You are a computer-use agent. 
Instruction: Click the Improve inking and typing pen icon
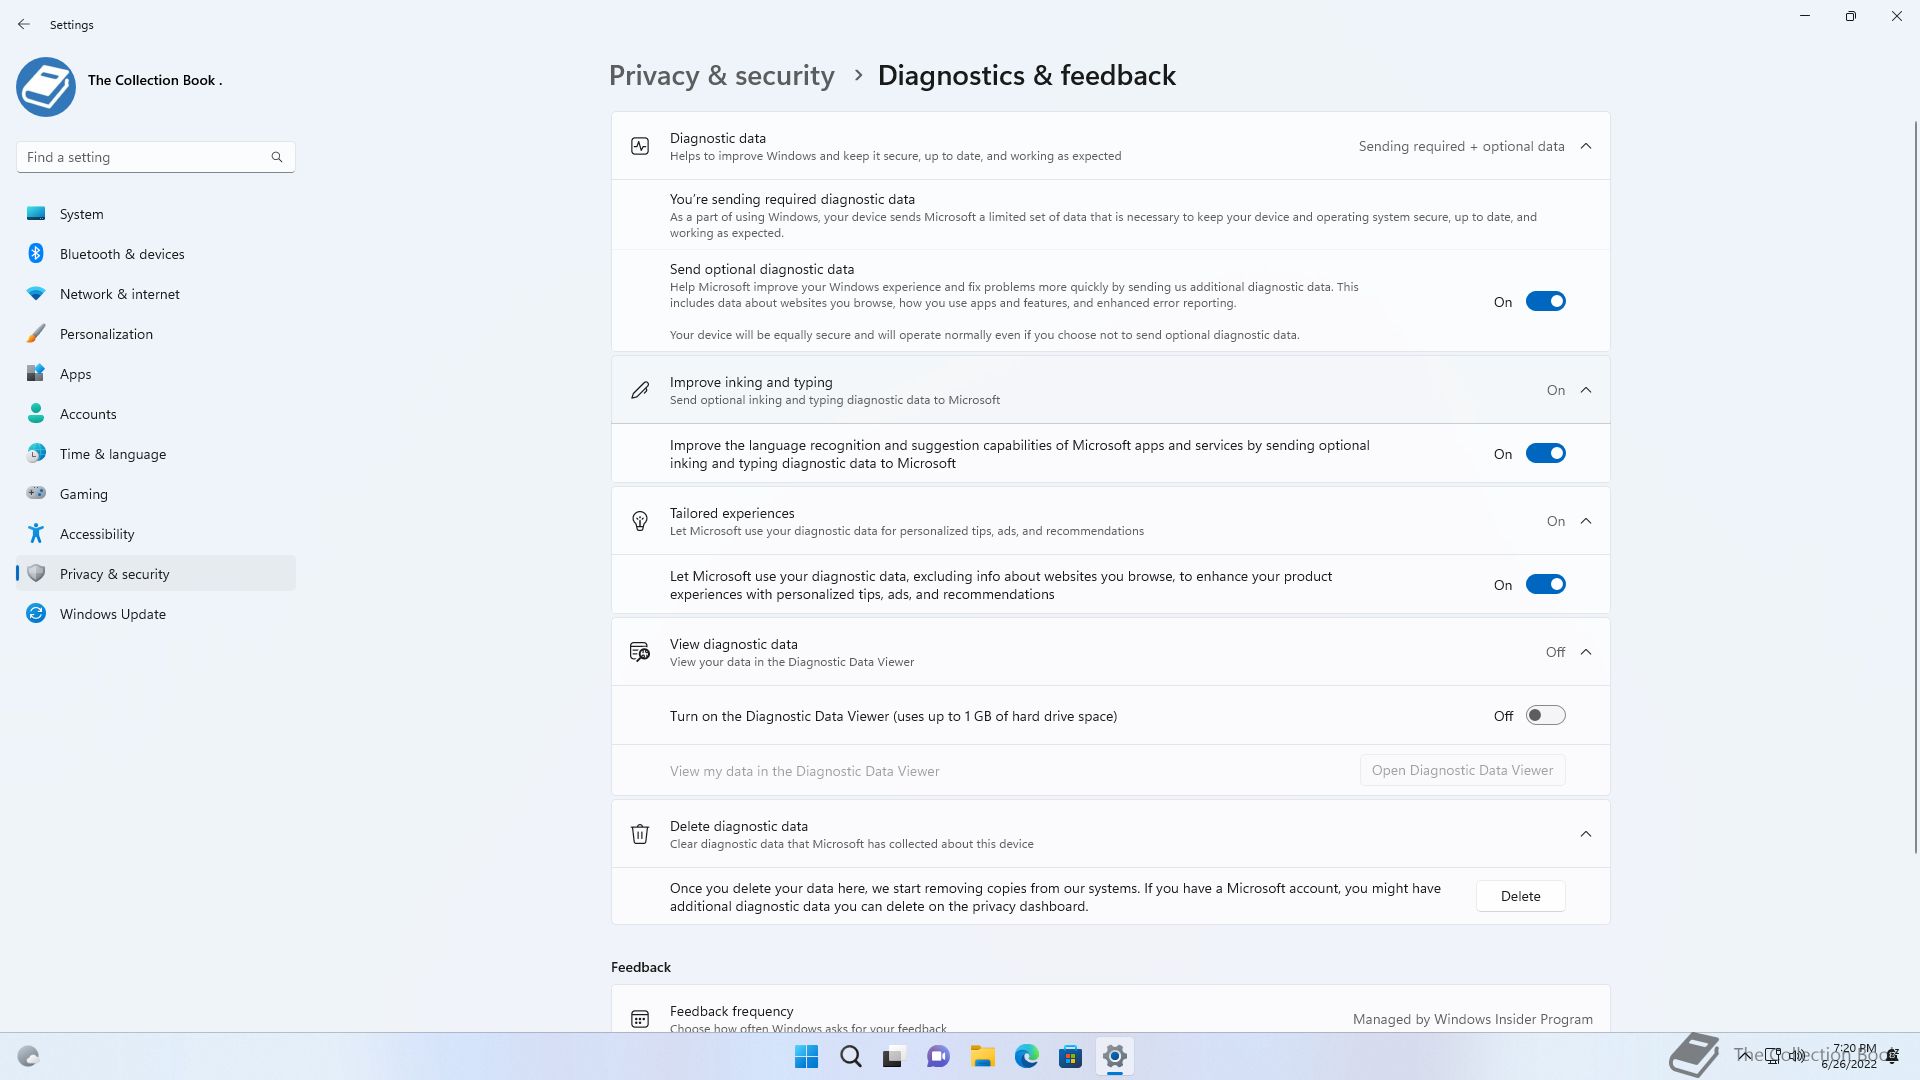pyautogui.click(x=640, y=390)
